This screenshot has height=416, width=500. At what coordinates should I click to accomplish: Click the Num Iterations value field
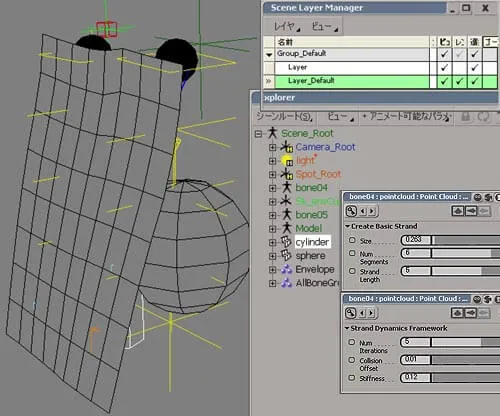(x=415, y=342)
